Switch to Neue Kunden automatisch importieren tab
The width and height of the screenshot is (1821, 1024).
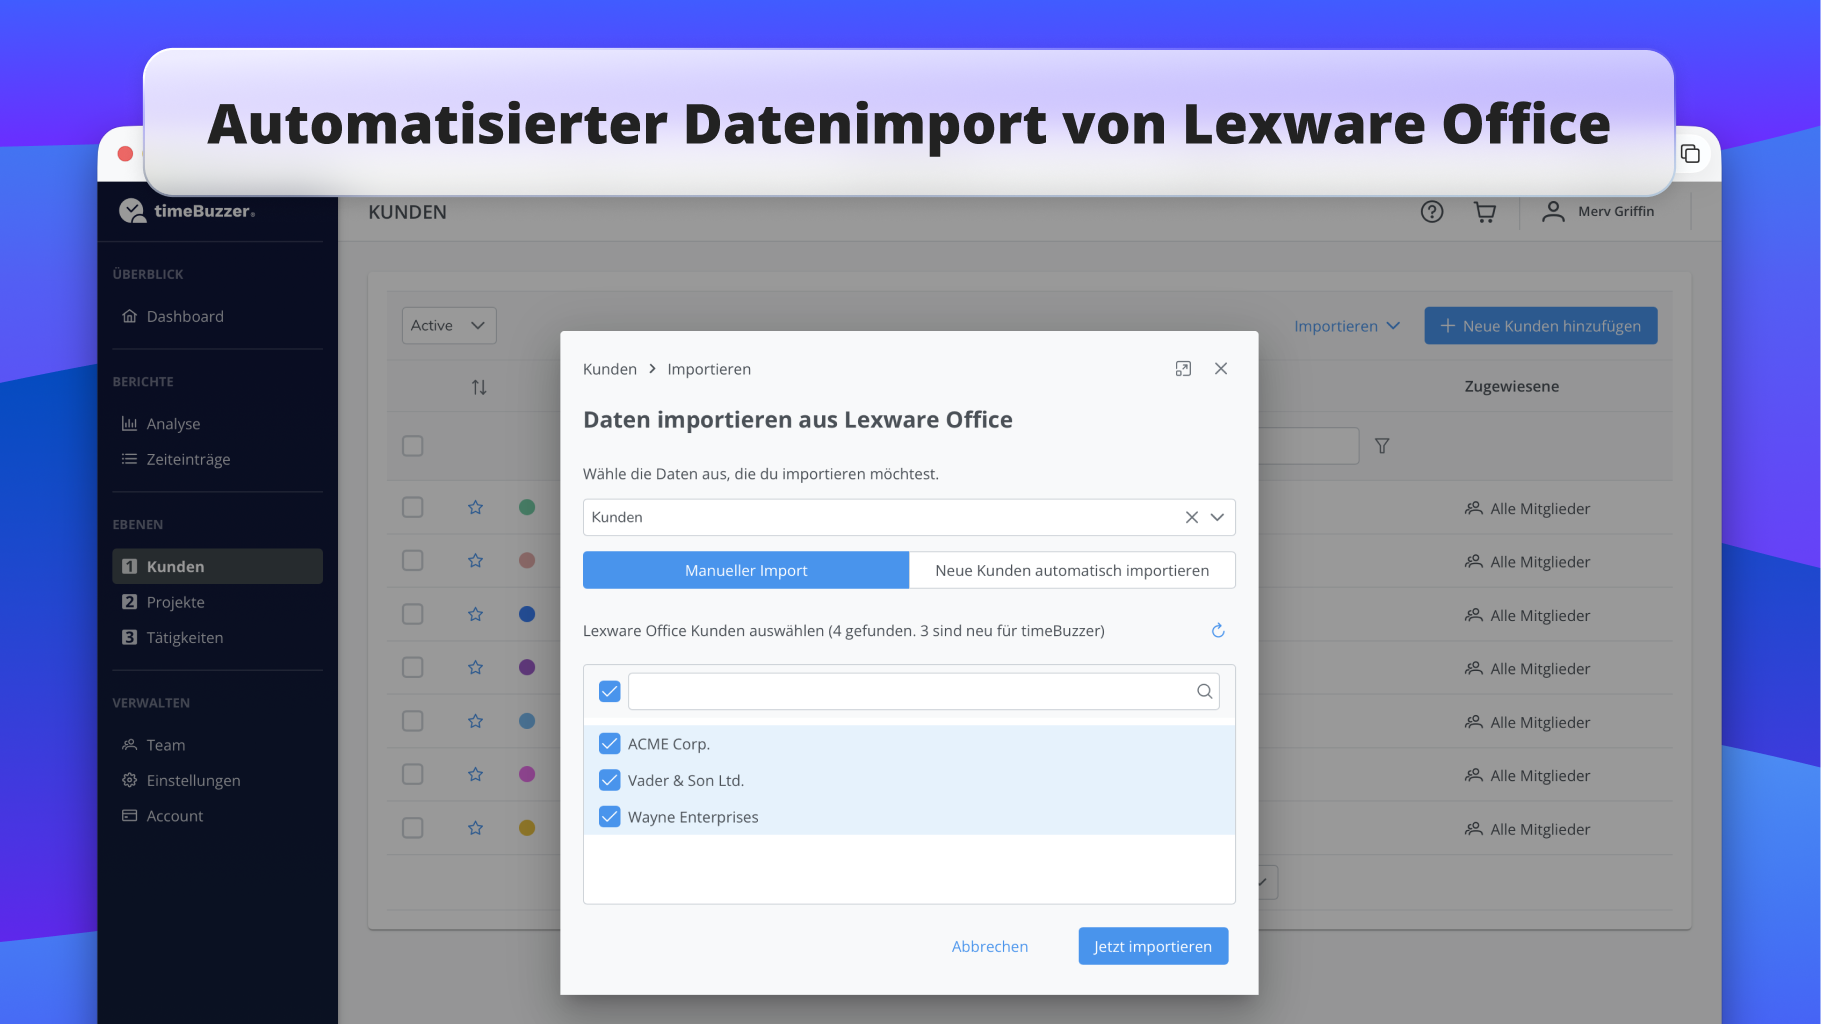(x=1071, y=570)
